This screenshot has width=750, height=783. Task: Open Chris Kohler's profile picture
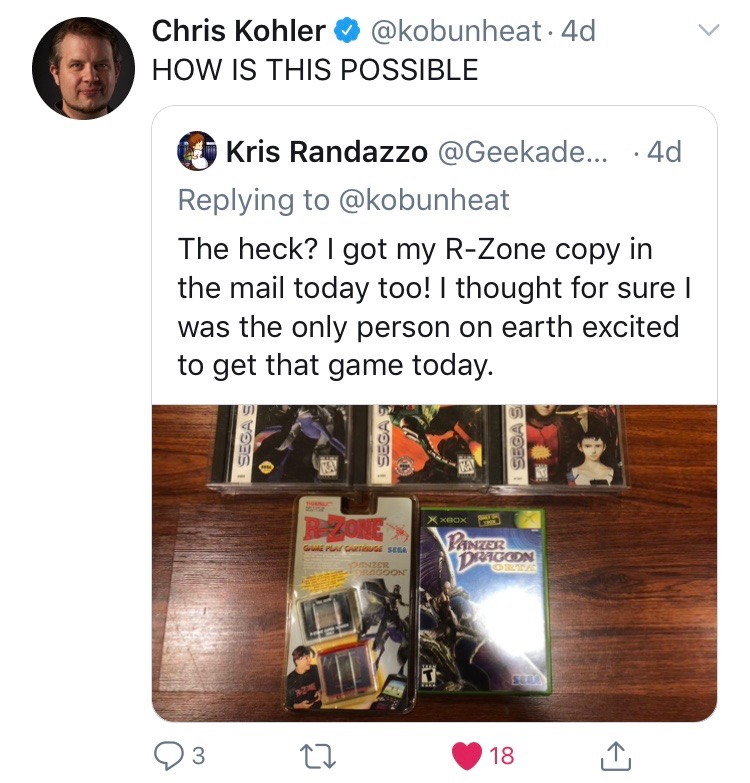point(83,68)
